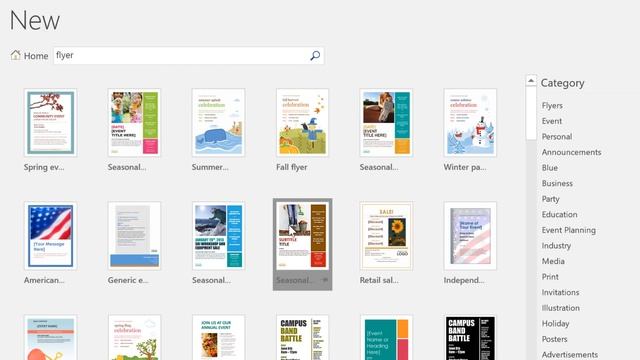Screen dimensions: 640x360
Task: Open the Retail sale sunflower template
Action: [x=386, y=236]
